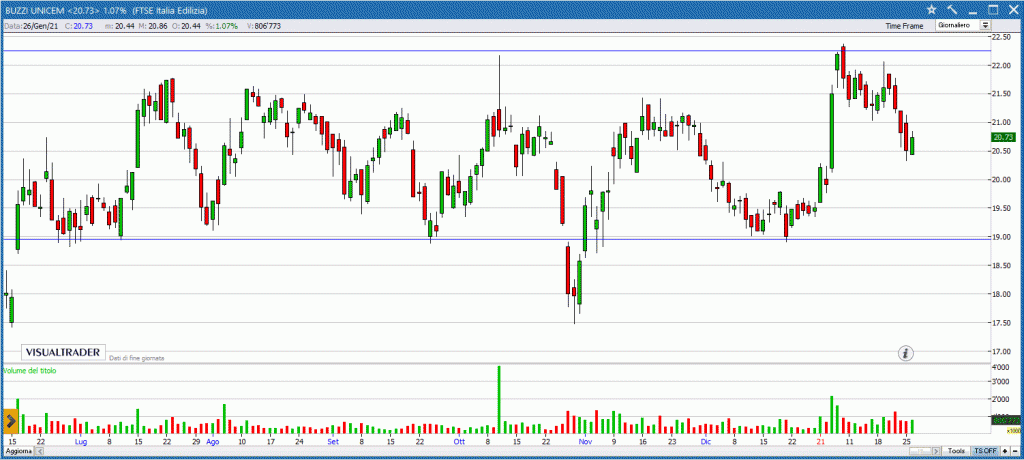Open the Time Frame dropdown arrow
The height and width of the screenshot is (460, 1024).
pyautogui.click(x=985, y=25)
